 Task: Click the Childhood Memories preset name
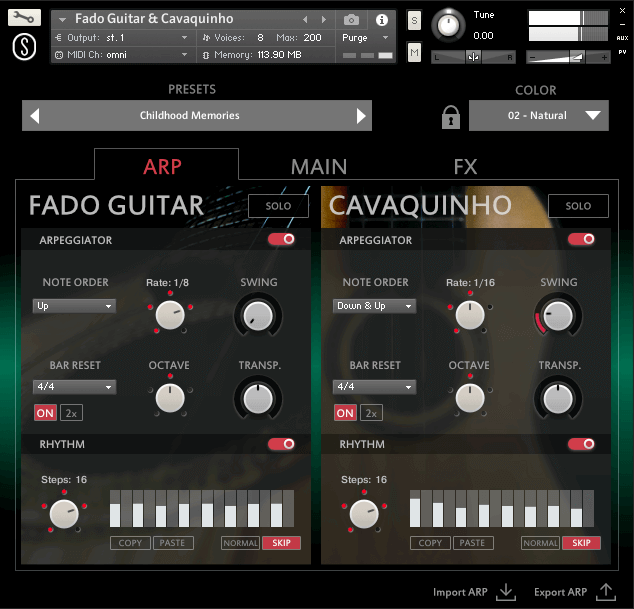pos(190,116)
